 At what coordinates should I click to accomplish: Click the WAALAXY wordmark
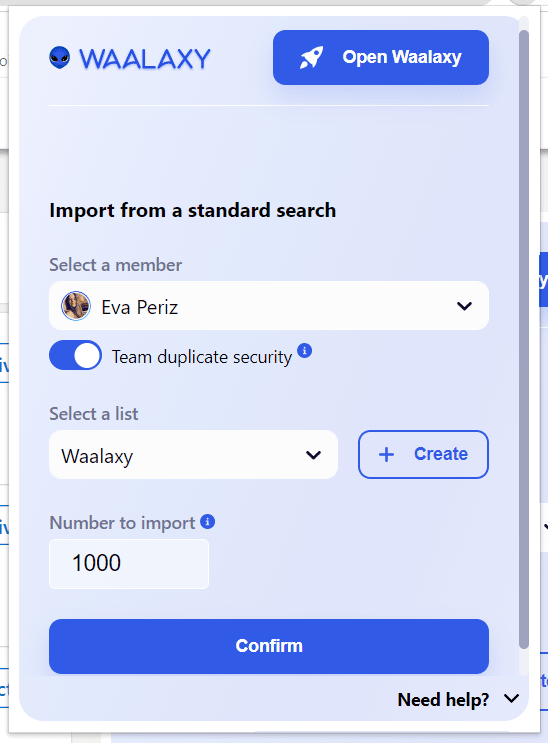(x=145, y=59)
